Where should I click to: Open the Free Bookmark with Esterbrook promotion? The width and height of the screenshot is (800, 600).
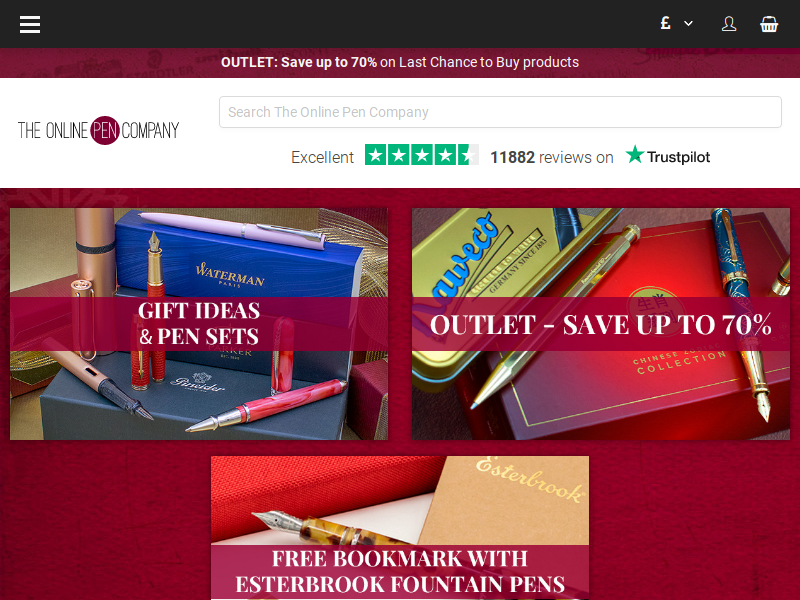[400, 528]
